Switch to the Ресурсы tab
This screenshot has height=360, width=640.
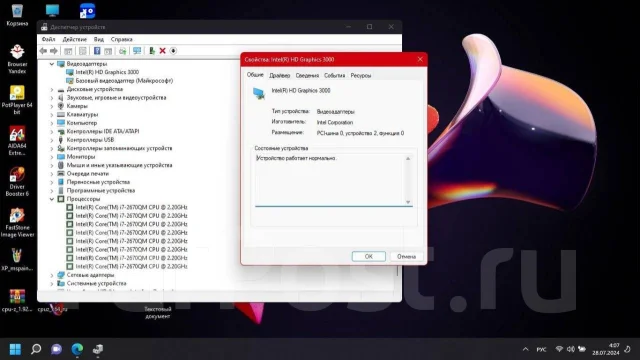point(361,76)
